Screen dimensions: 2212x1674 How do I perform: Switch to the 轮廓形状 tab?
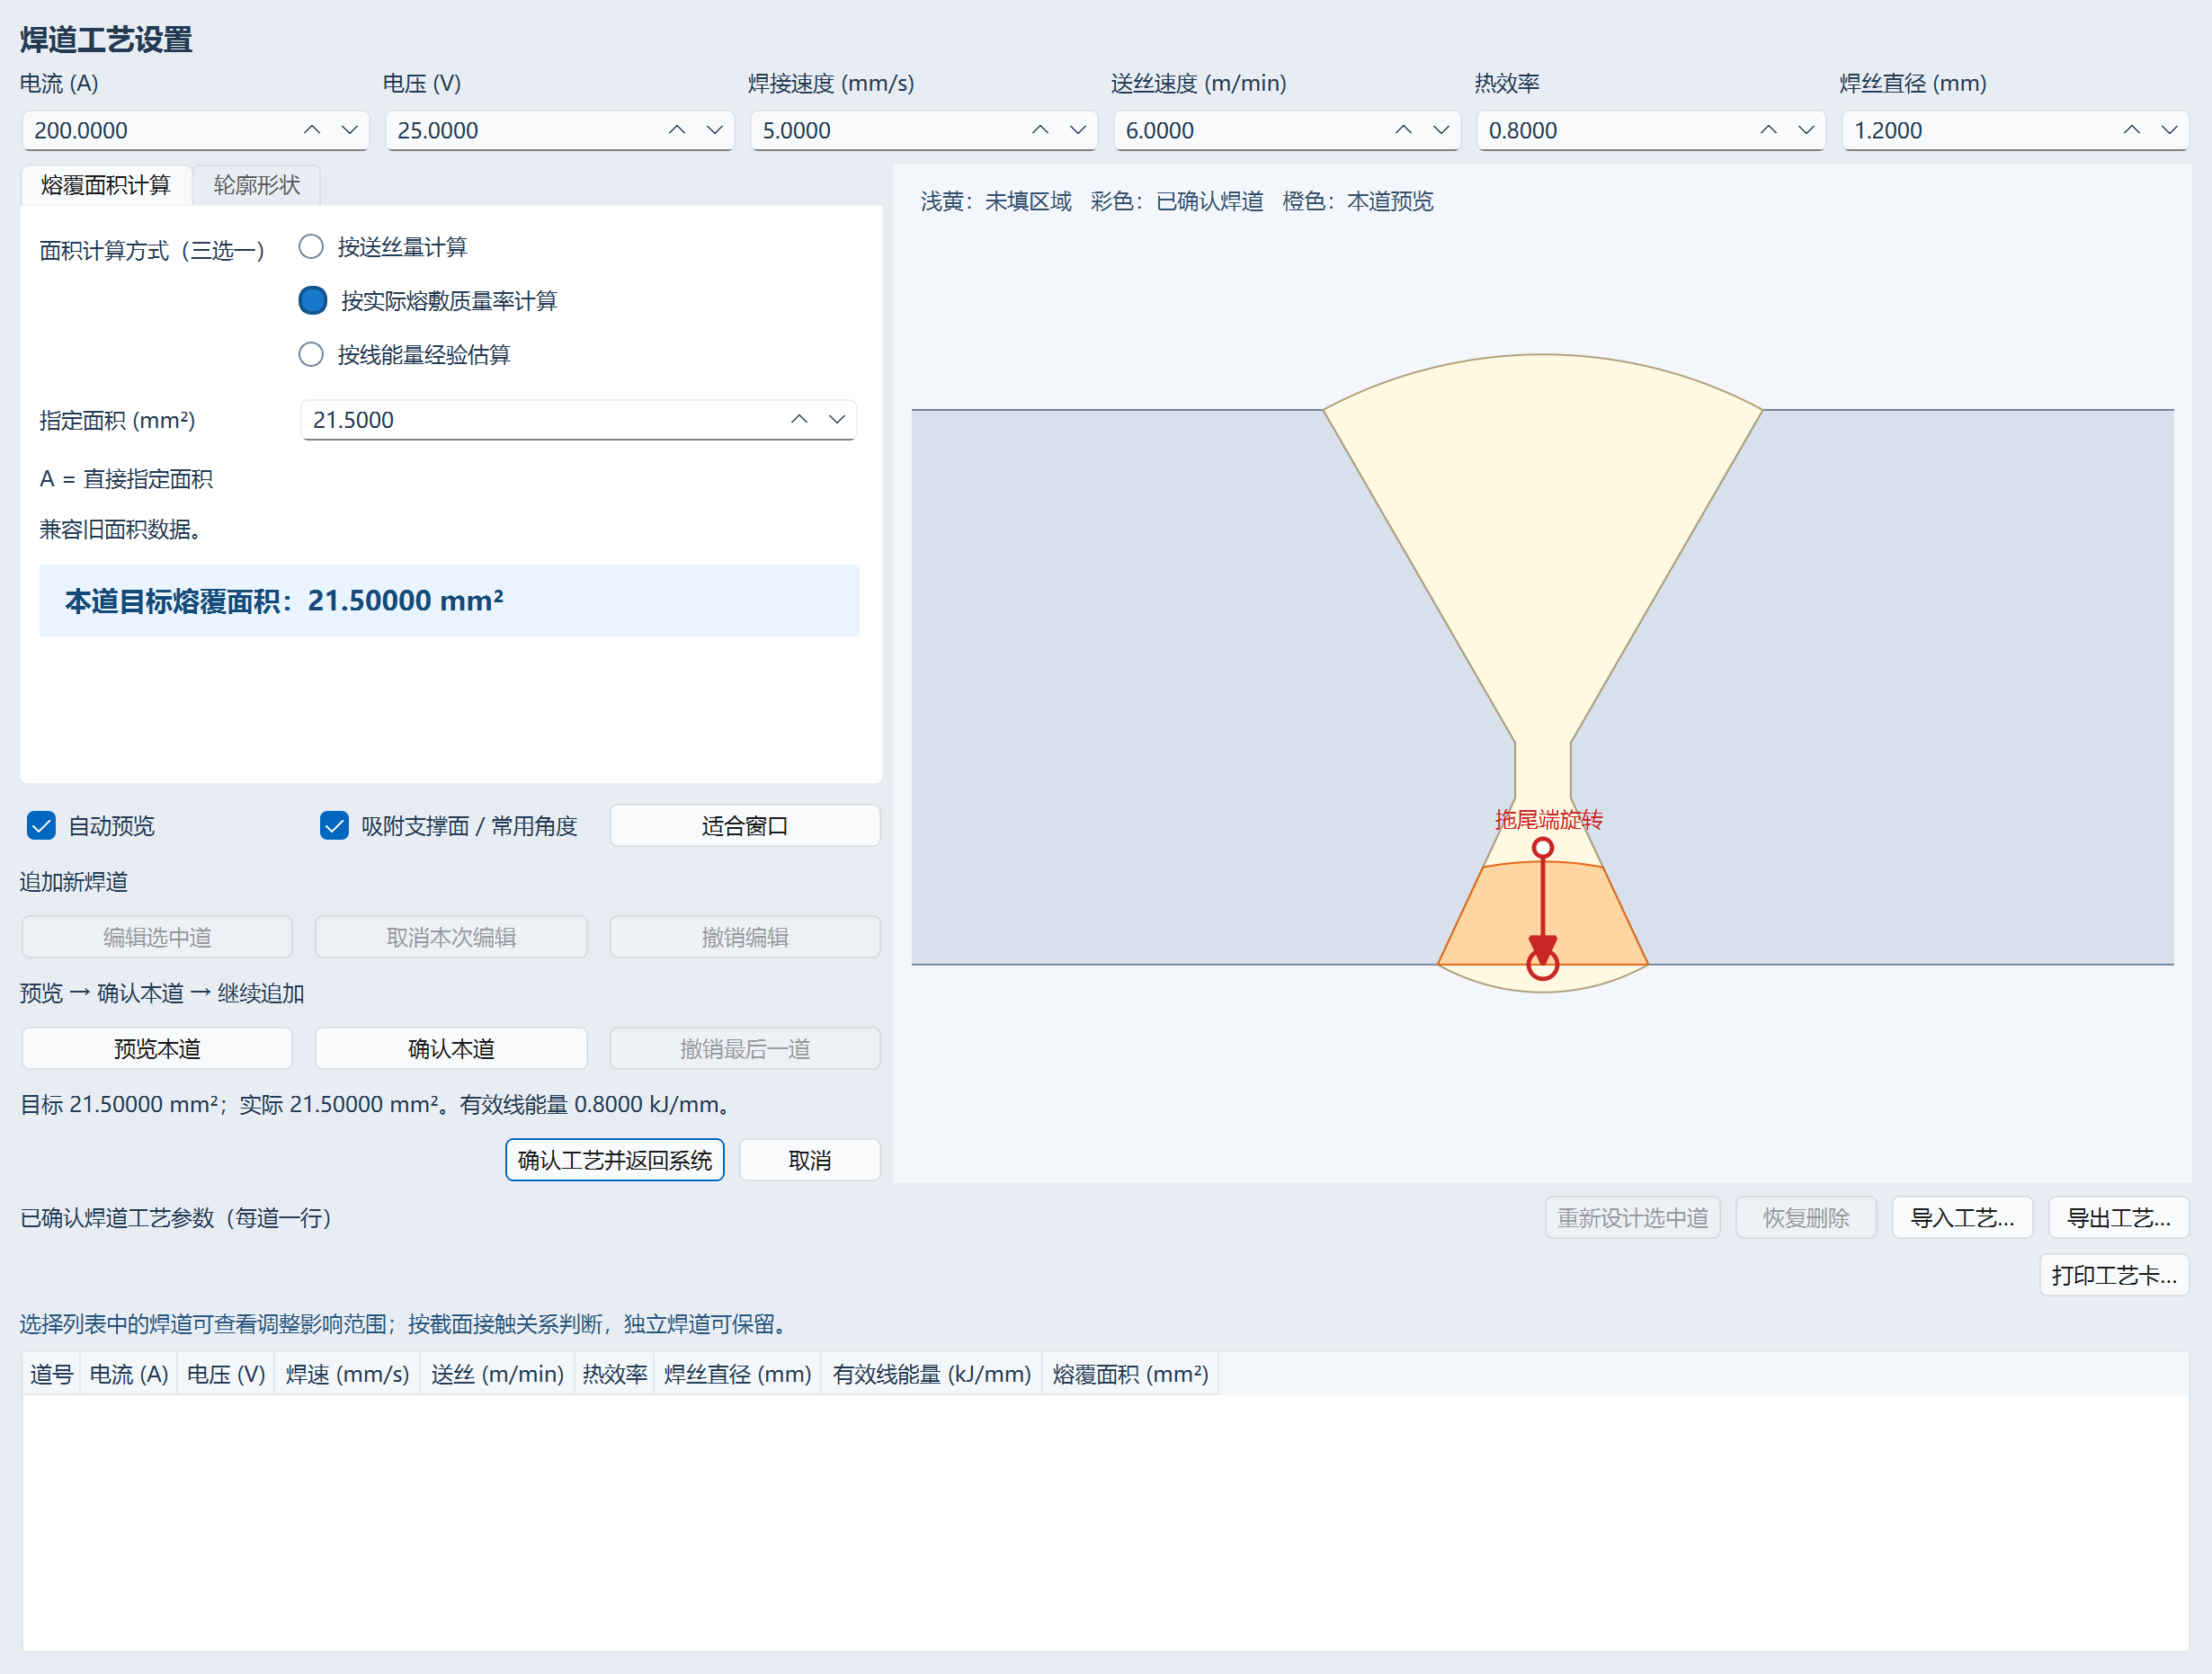click(x=256, y=185)
